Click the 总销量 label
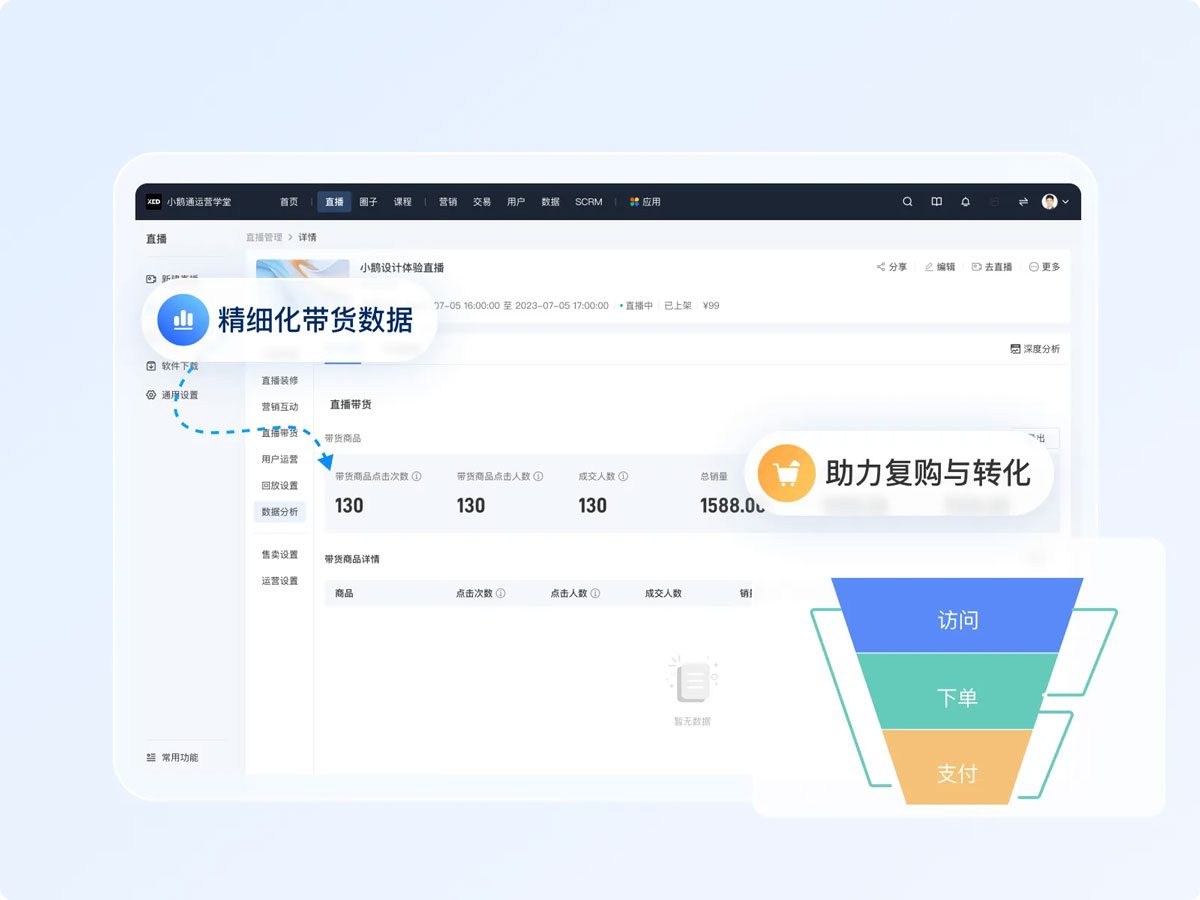Image resolution: width=1200 pixels, height=900 pixels. pos(714,477)
